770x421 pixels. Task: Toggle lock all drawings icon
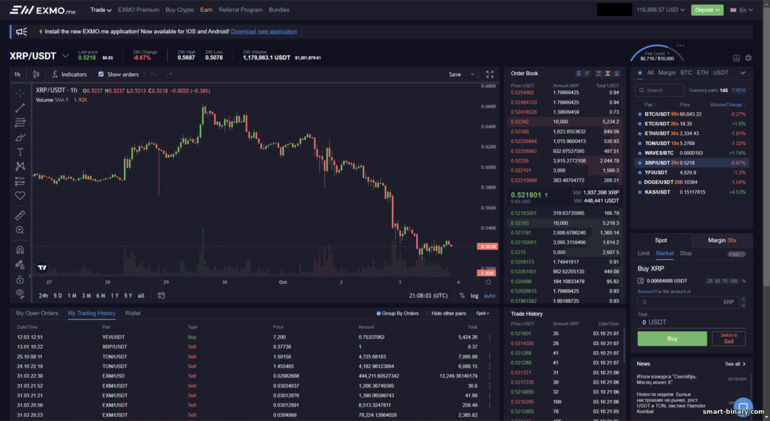[20, 279]
